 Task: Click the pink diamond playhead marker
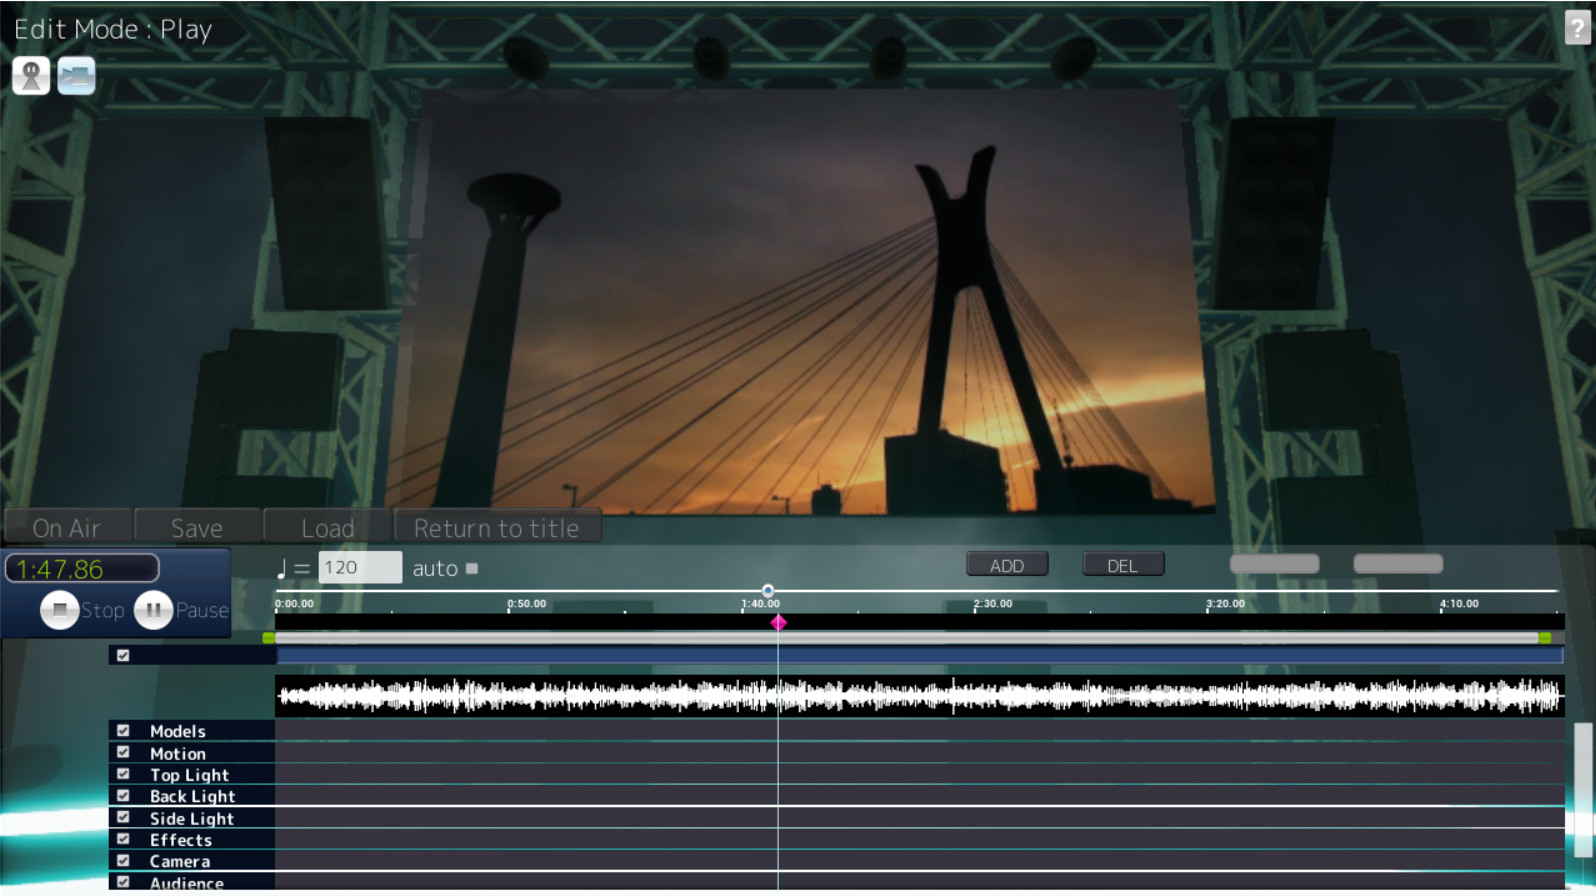point(778,623)
